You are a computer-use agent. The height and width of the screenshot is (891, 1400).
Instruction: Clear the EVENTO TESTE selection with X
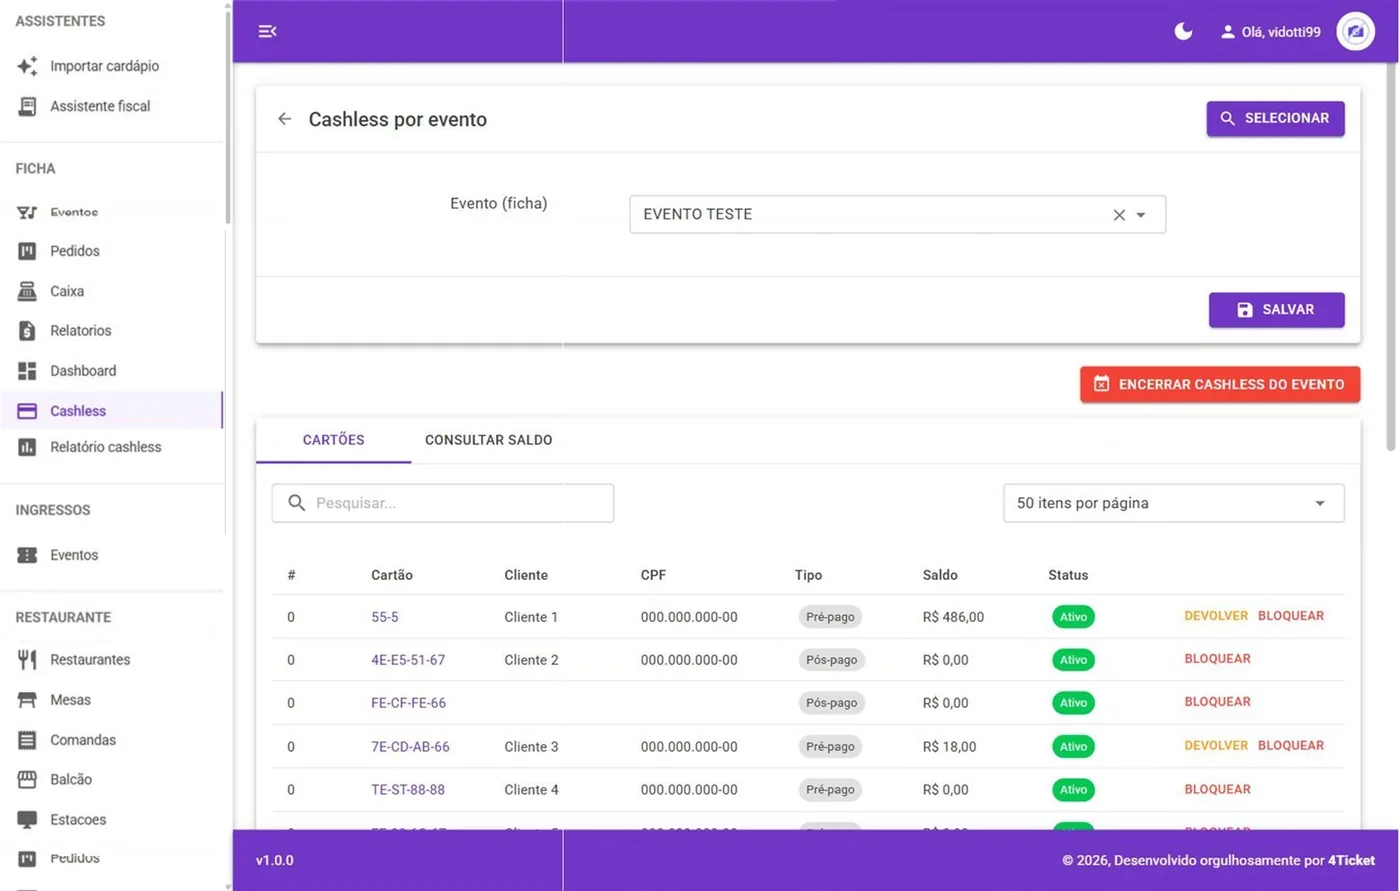pyautogui.click(x=1119, y=215)
